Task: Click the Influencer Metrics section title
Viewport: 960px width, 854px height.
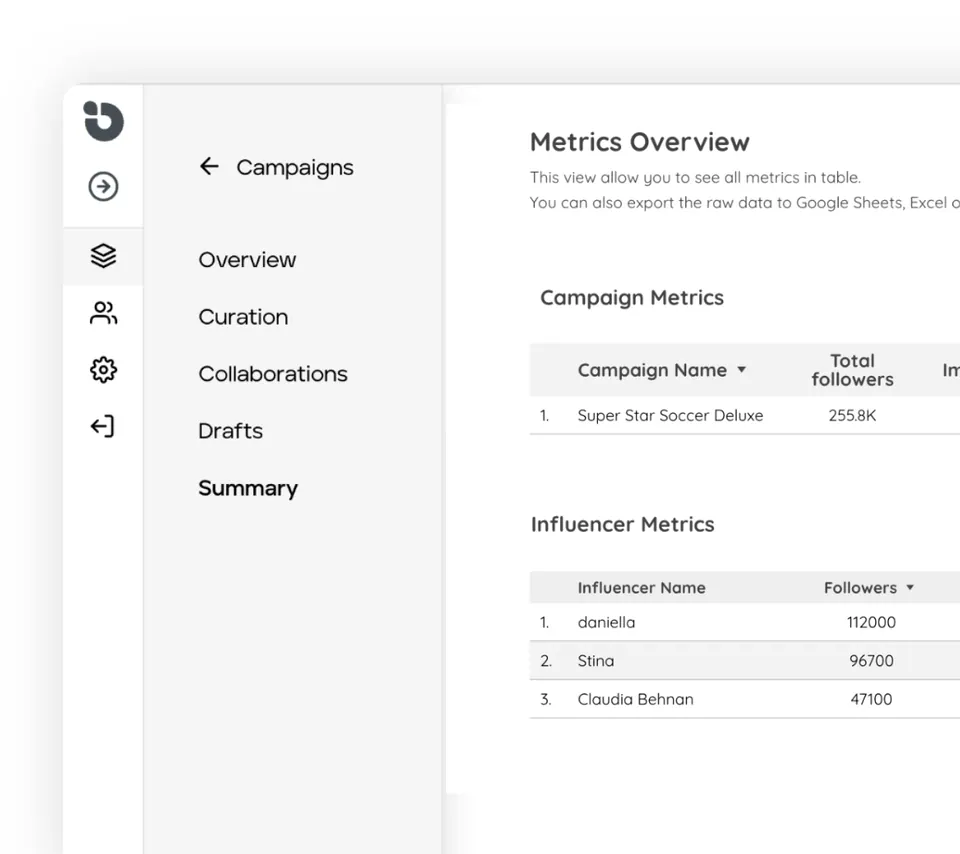Action: click(623, 524)
